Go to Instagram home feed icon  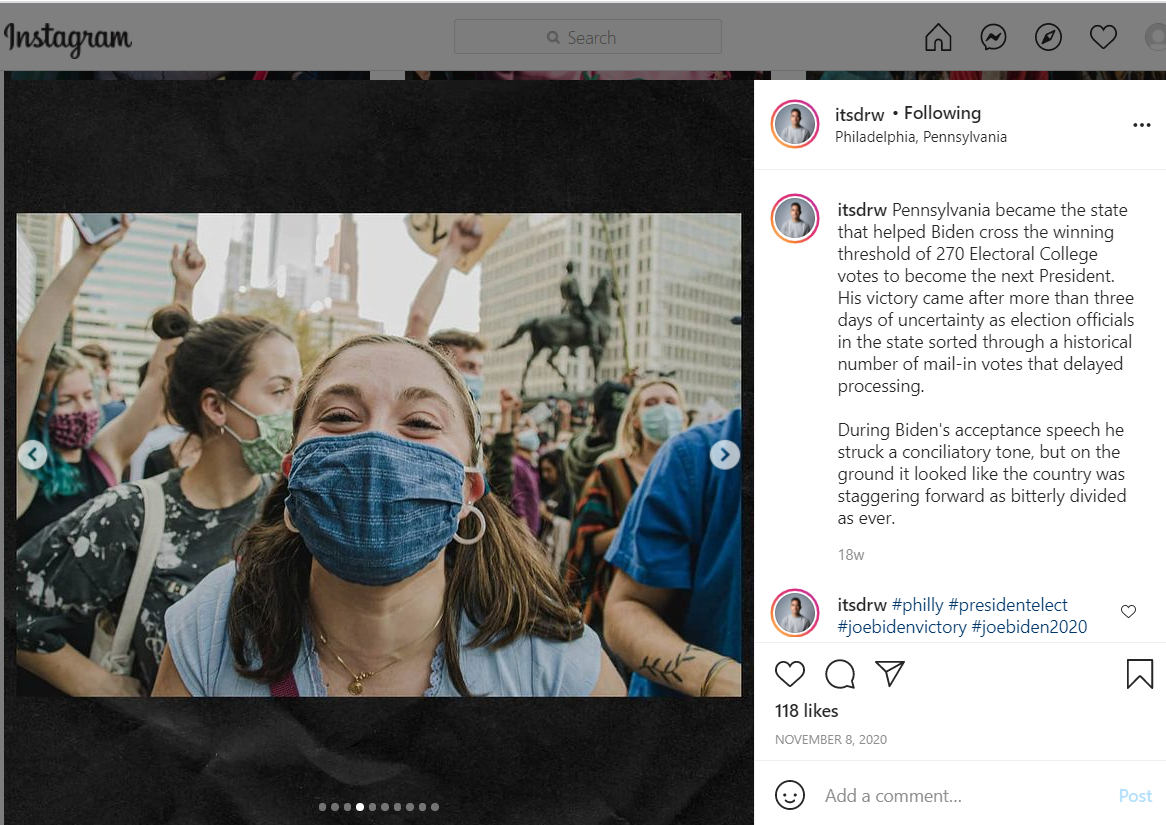(x=938, y=38)
